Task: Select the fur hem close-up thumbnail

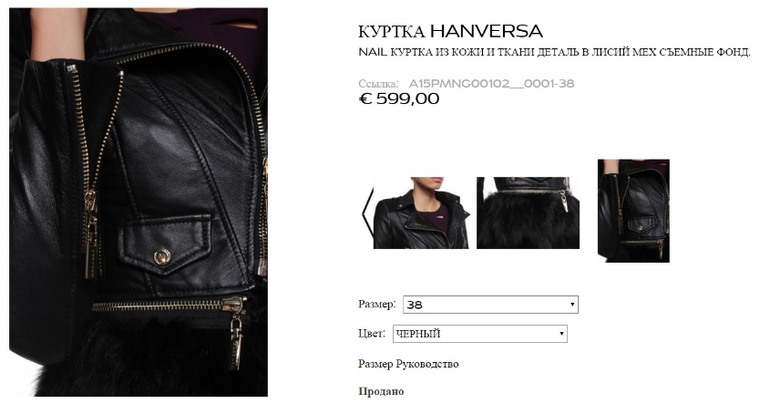Action: [x=528, y=213]
